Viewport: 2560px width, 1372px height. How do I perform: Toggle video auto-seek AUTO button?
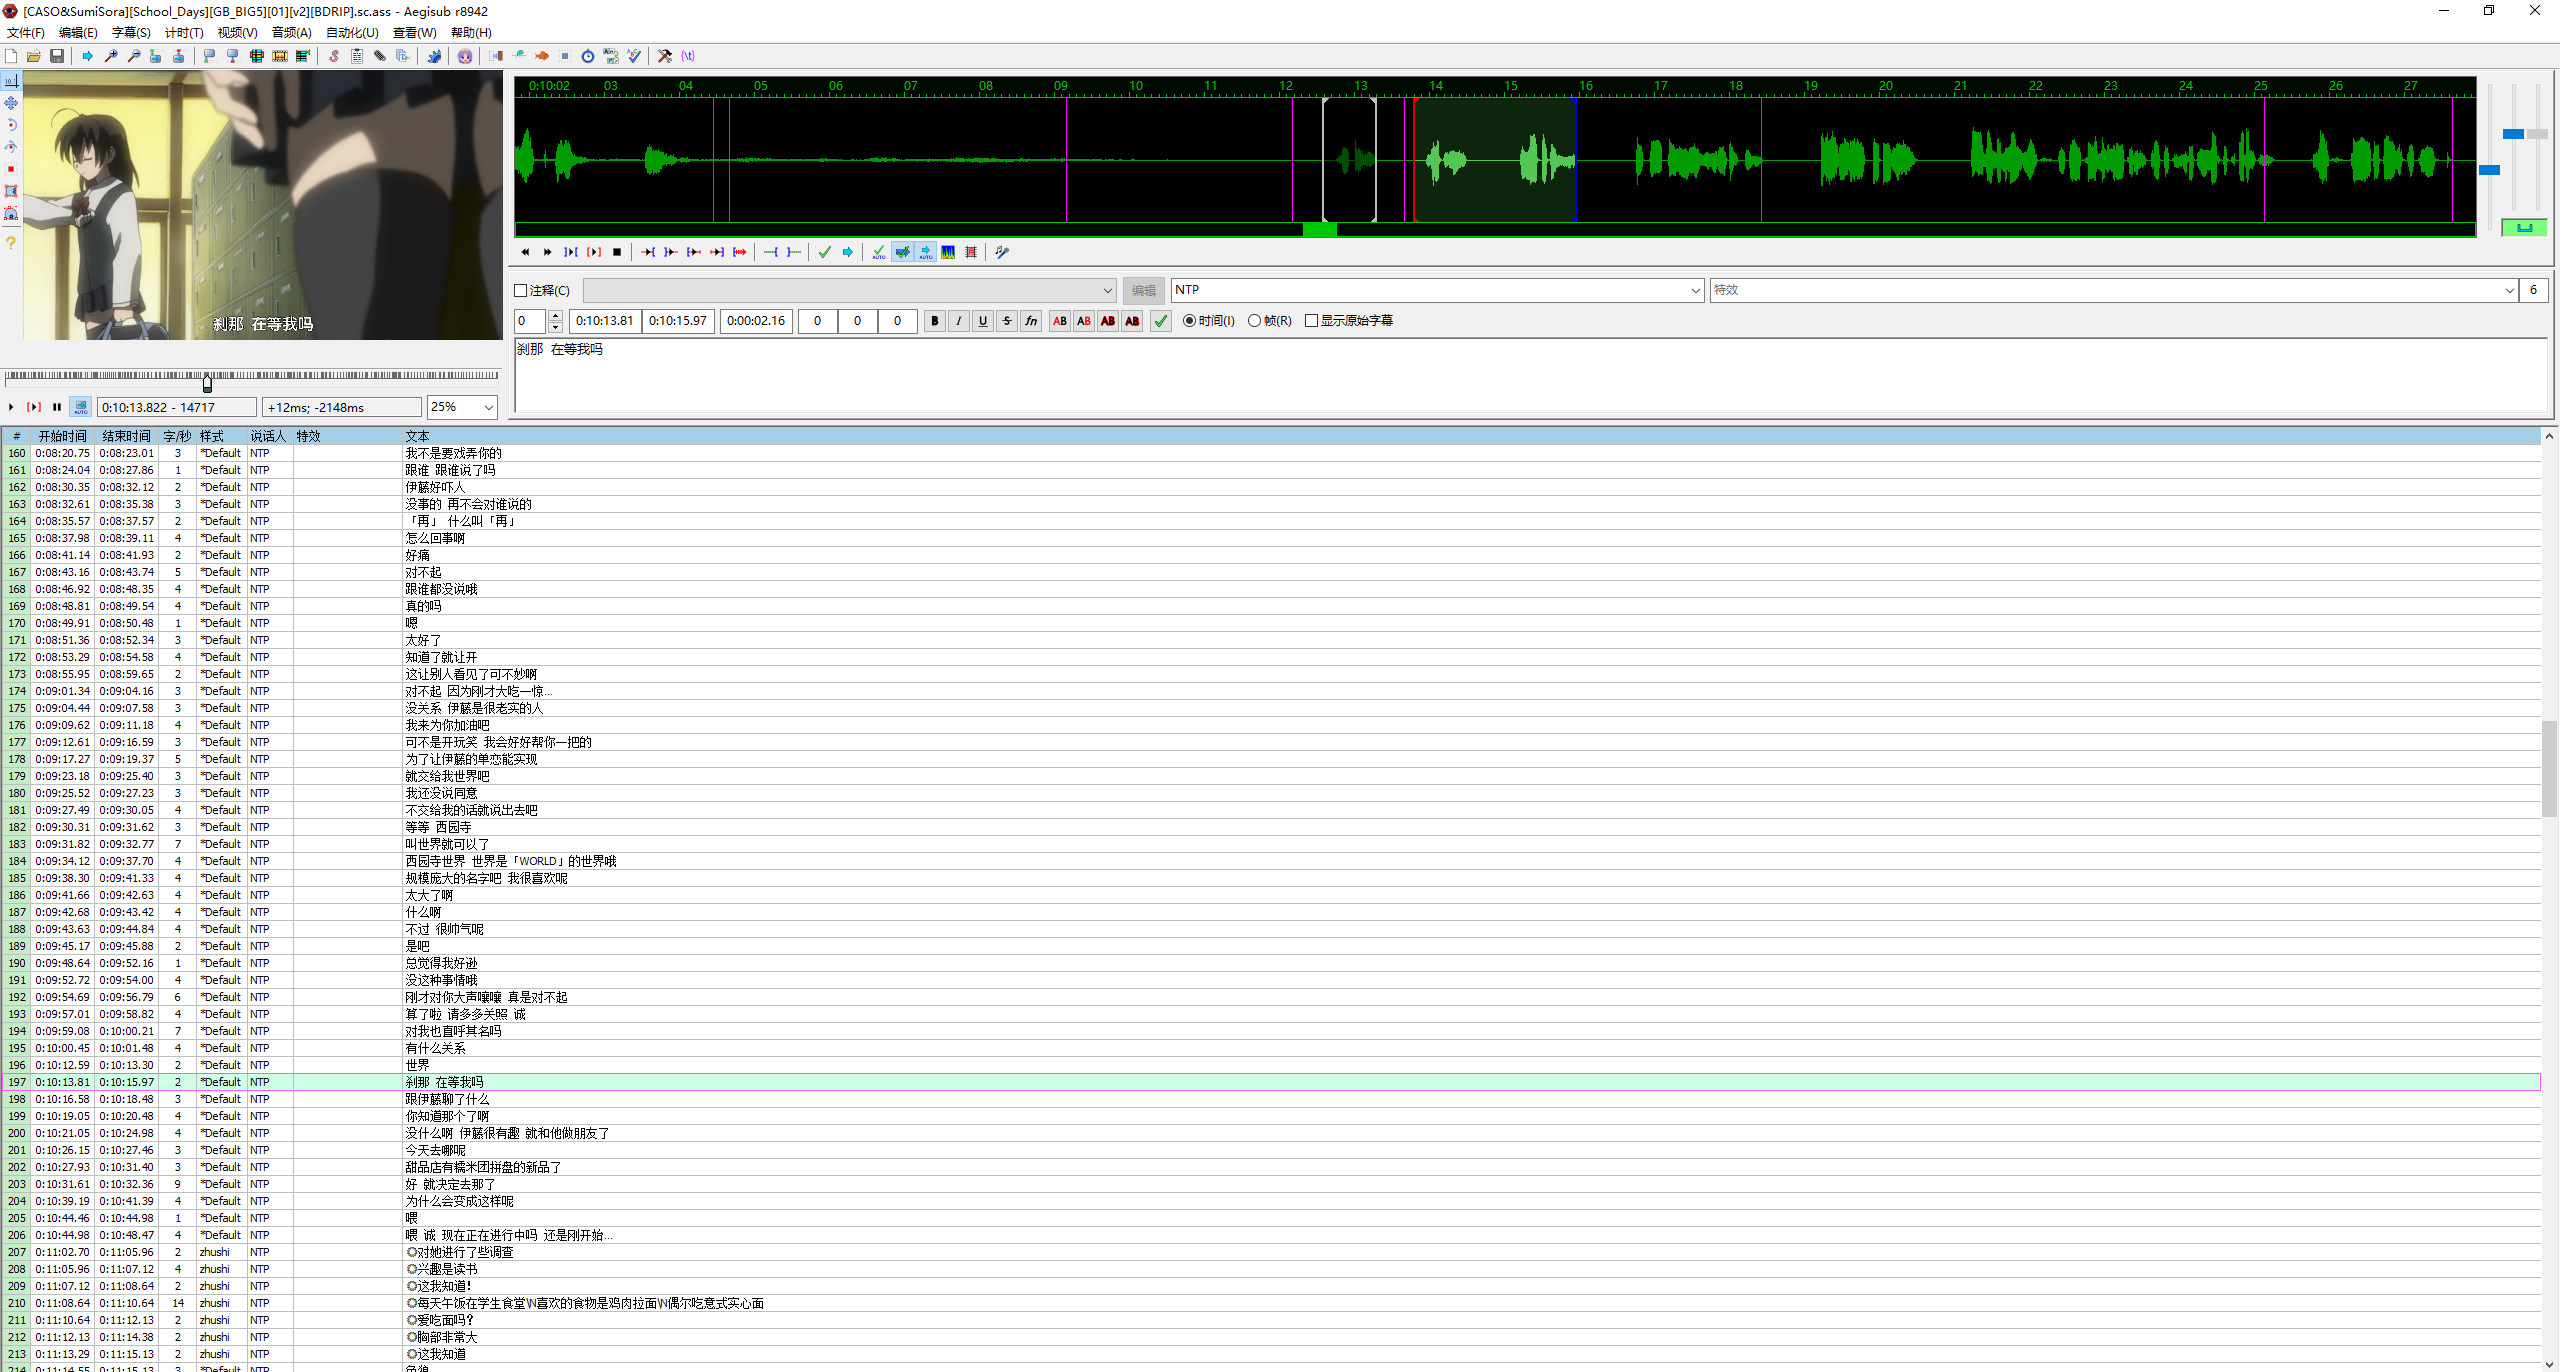(81, 407)
